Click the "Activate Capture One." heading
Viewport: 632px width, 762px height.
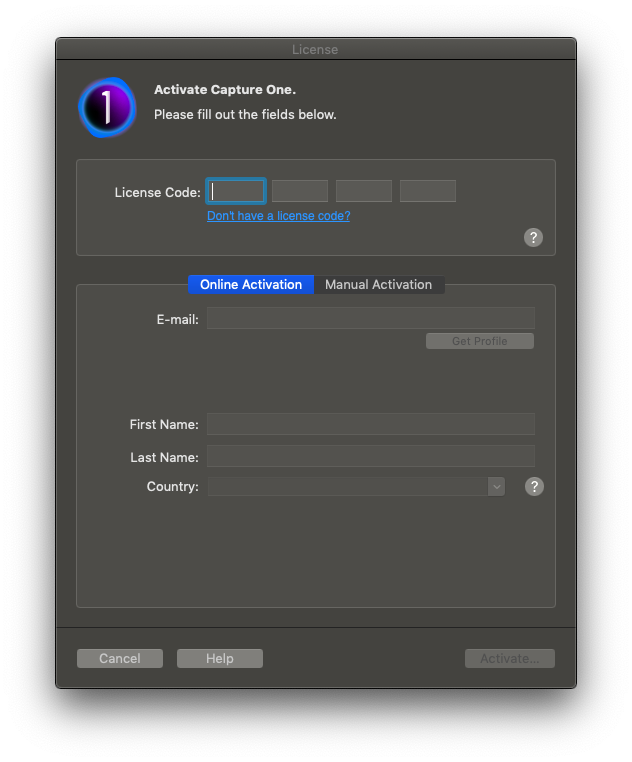225,90
